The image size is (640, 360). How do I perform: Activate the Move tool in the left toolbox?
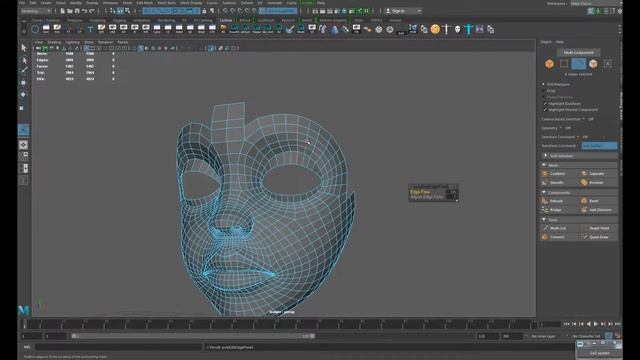24,82
